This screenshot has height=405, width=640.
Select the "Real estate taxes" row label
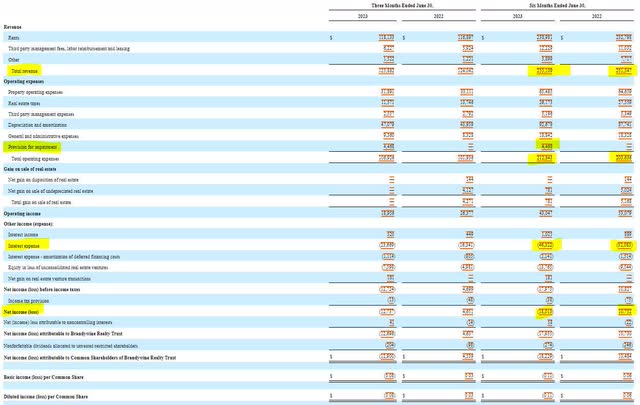pyautogui.click(x=24, y=103)
